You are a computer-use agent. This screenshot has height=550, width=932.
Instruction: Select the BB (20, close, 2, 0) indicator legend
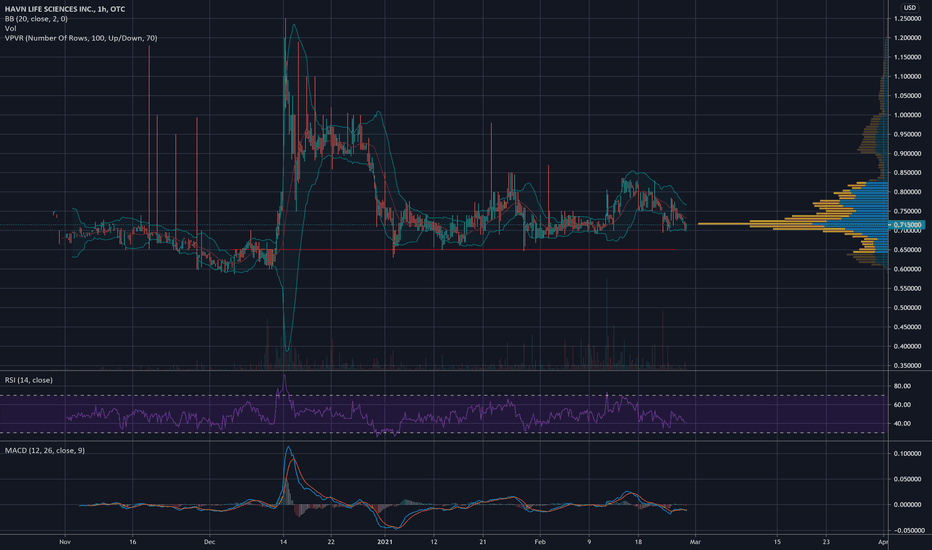pyautogui.click(x=36, y=18)
